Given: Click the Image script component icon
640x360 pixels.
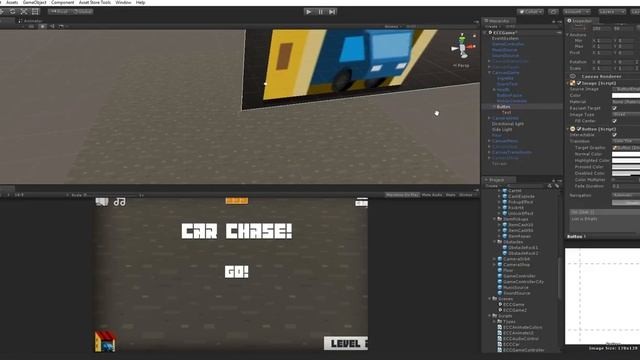Looking at the screenshot, I should tap(573, 83).
